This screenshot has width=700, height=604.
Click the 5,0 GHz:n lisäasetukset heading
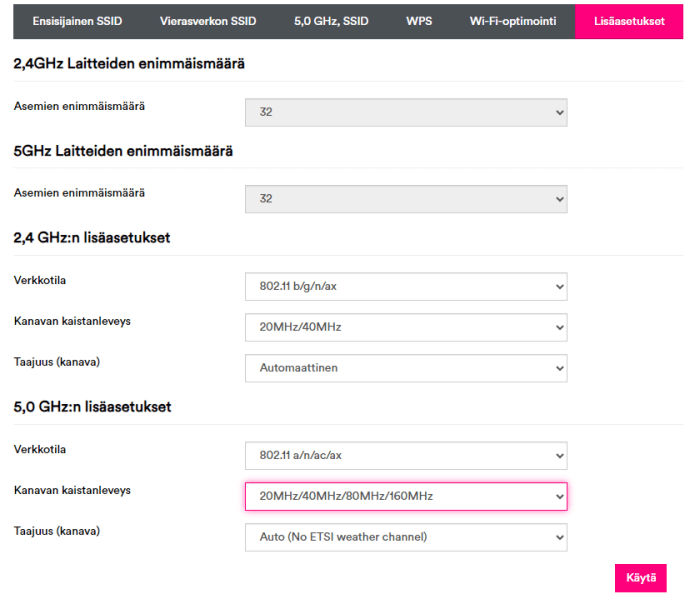coord(92,407)
